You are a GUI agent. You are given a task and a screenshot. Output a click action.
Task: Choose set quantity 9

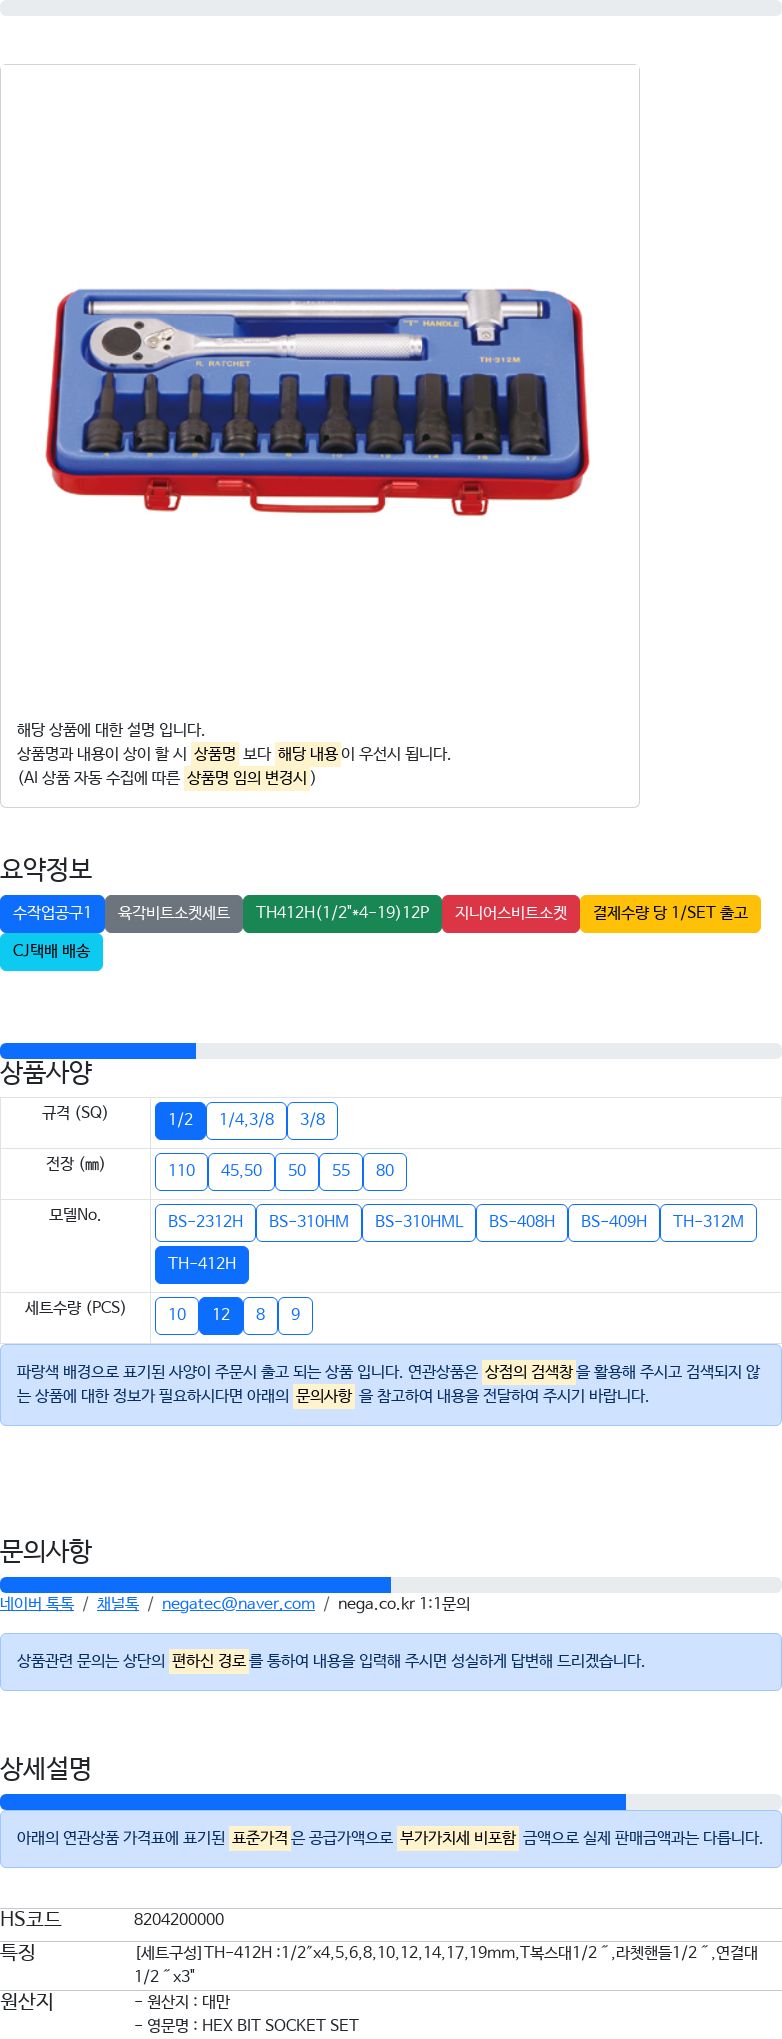[295, 1315]
